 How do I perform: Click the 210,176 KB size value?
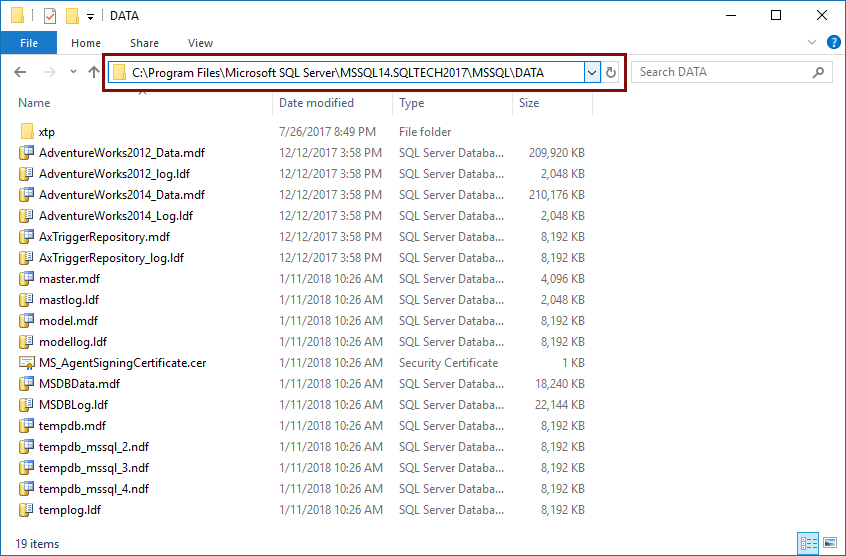click(556, 195)
